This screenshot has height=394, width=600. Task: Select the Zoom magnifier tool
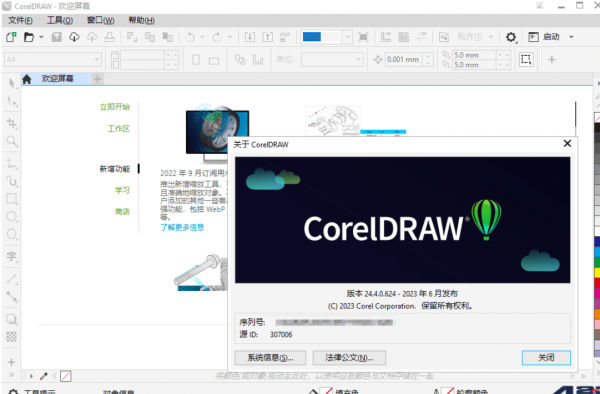click(12, 141)
